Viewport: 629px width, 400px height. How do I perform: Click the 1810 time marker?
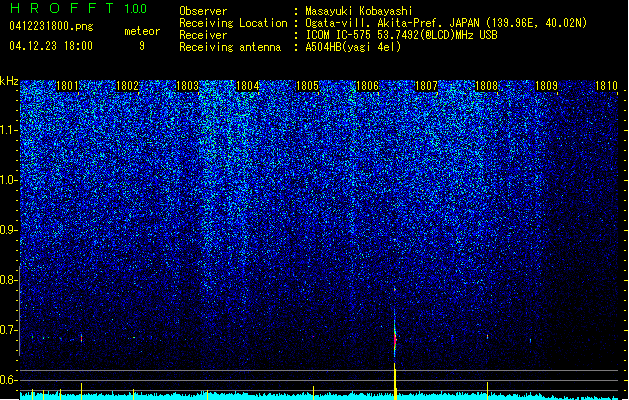pyautogui.click(x=606, y=86)
